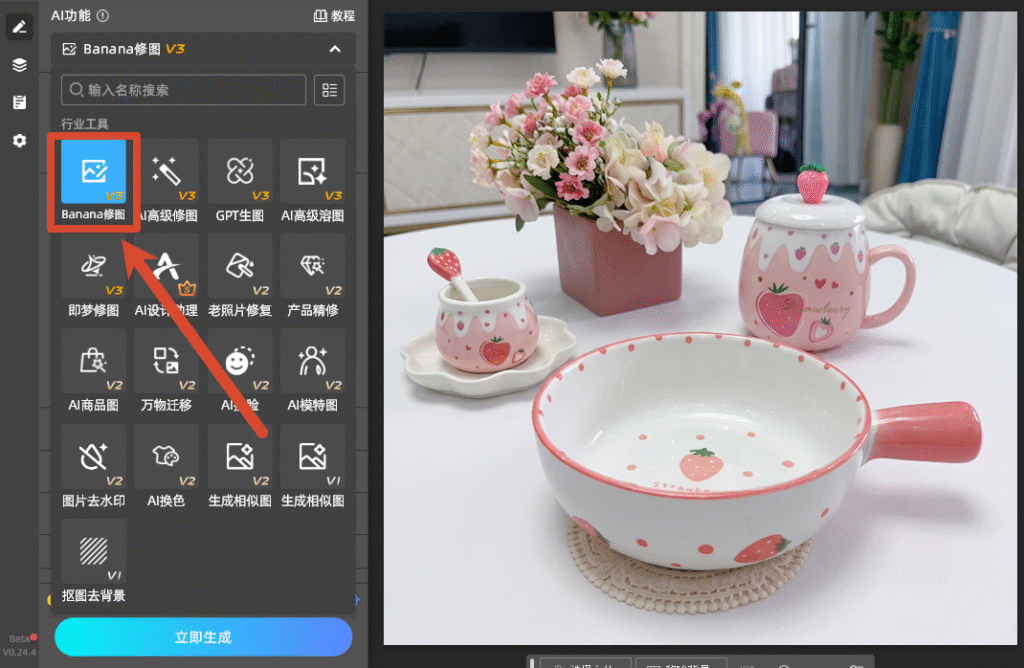
Task: Open the layers panel in sidebar
Action: tap(20, 65)
